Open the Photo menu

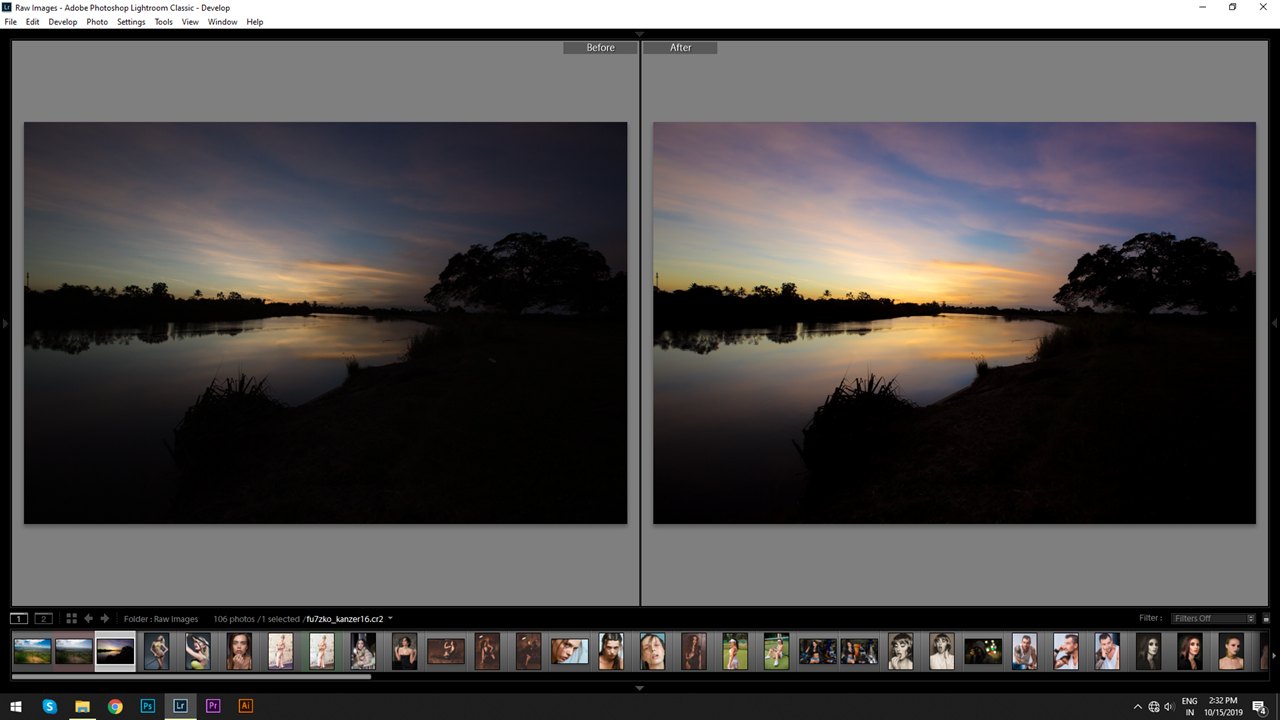pyautogui.click(x=97, y=22)
